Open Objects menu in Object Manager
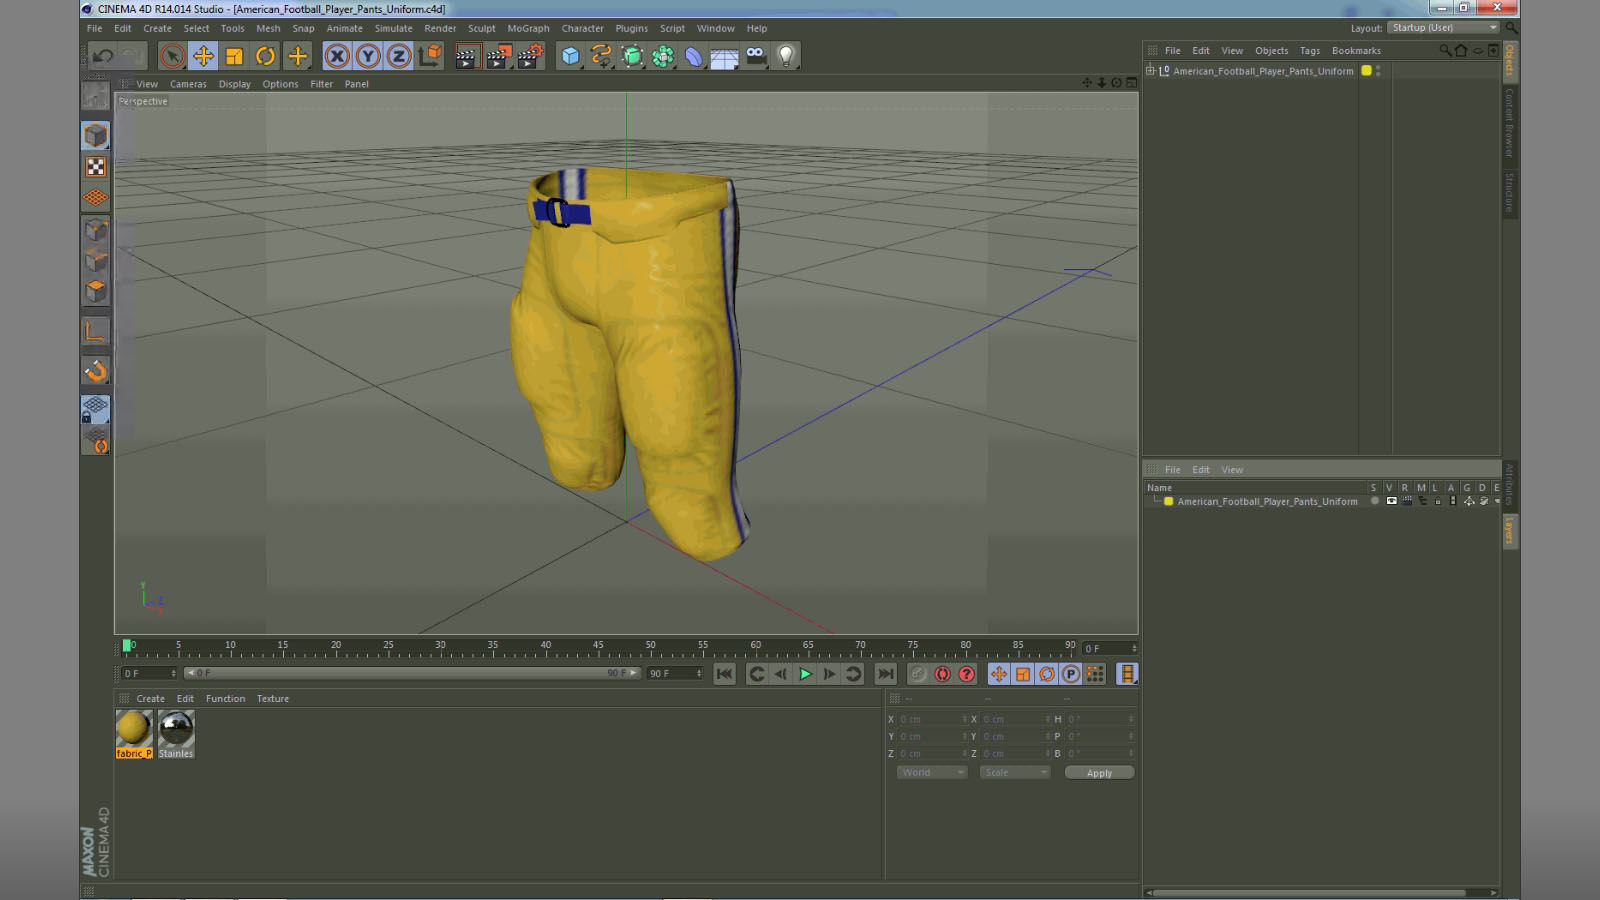 click(x=1271, y=50)
